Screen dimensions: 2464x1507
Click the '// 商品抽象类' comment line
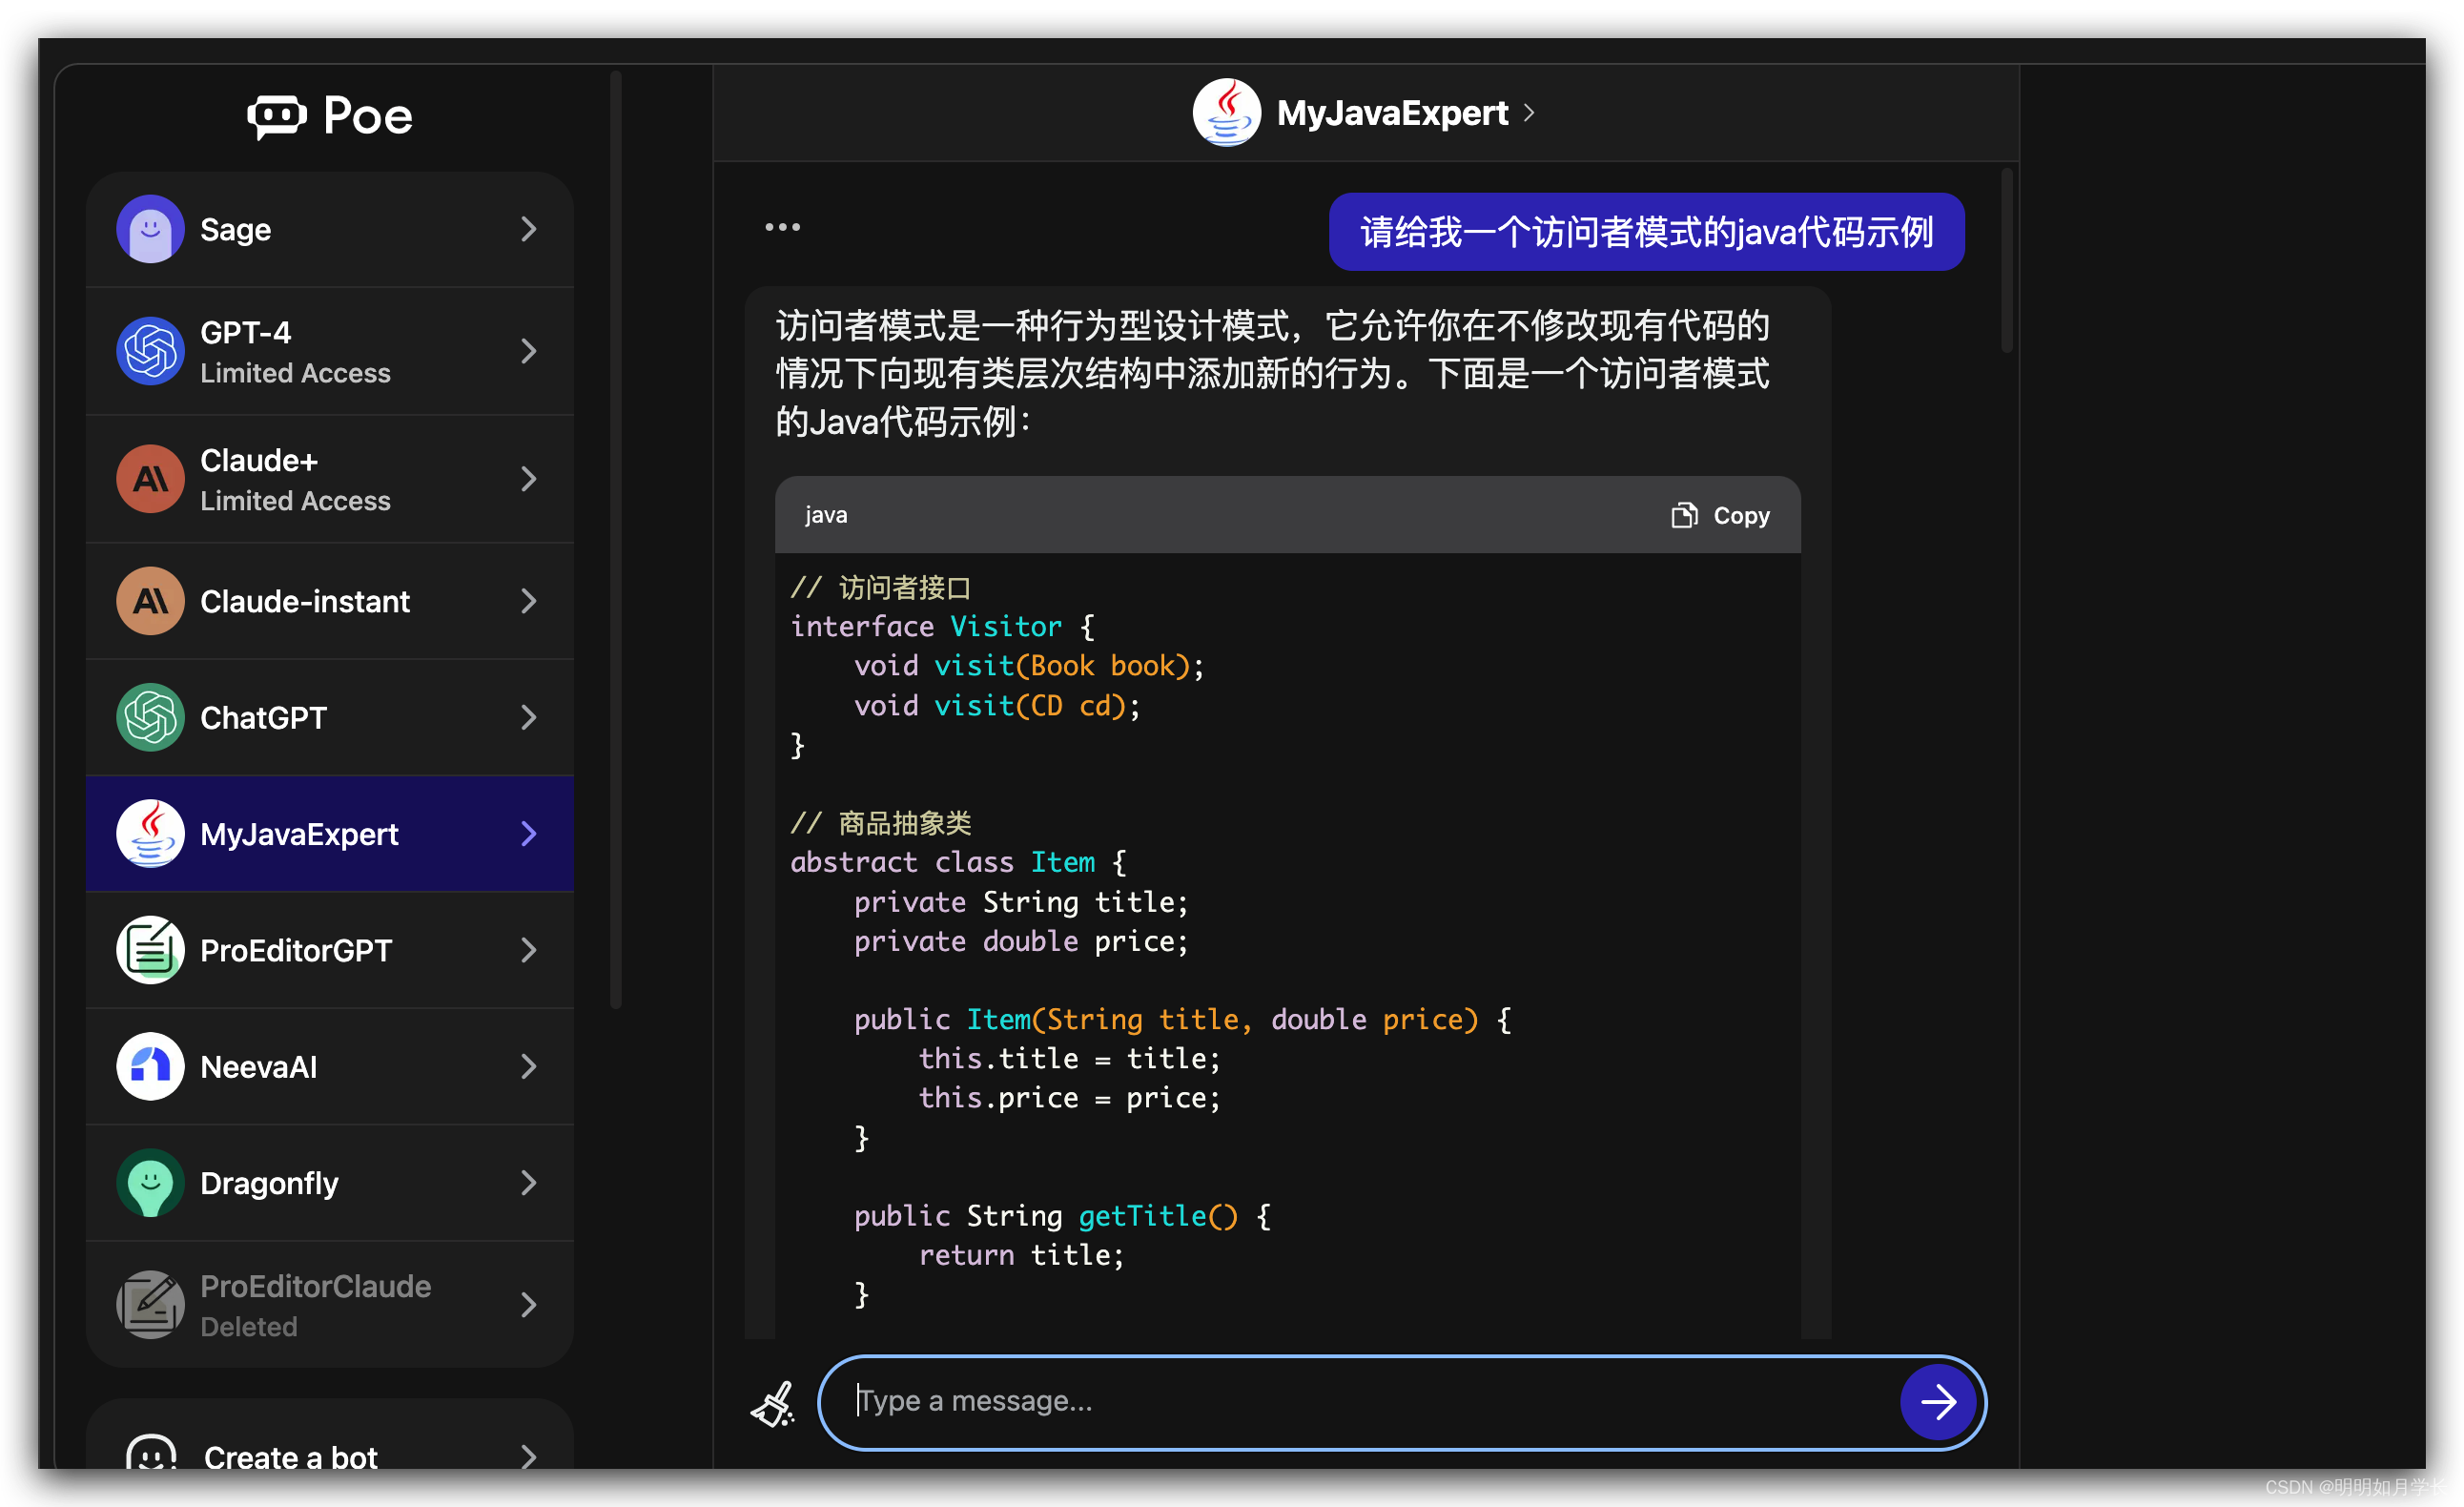point(880,823)
